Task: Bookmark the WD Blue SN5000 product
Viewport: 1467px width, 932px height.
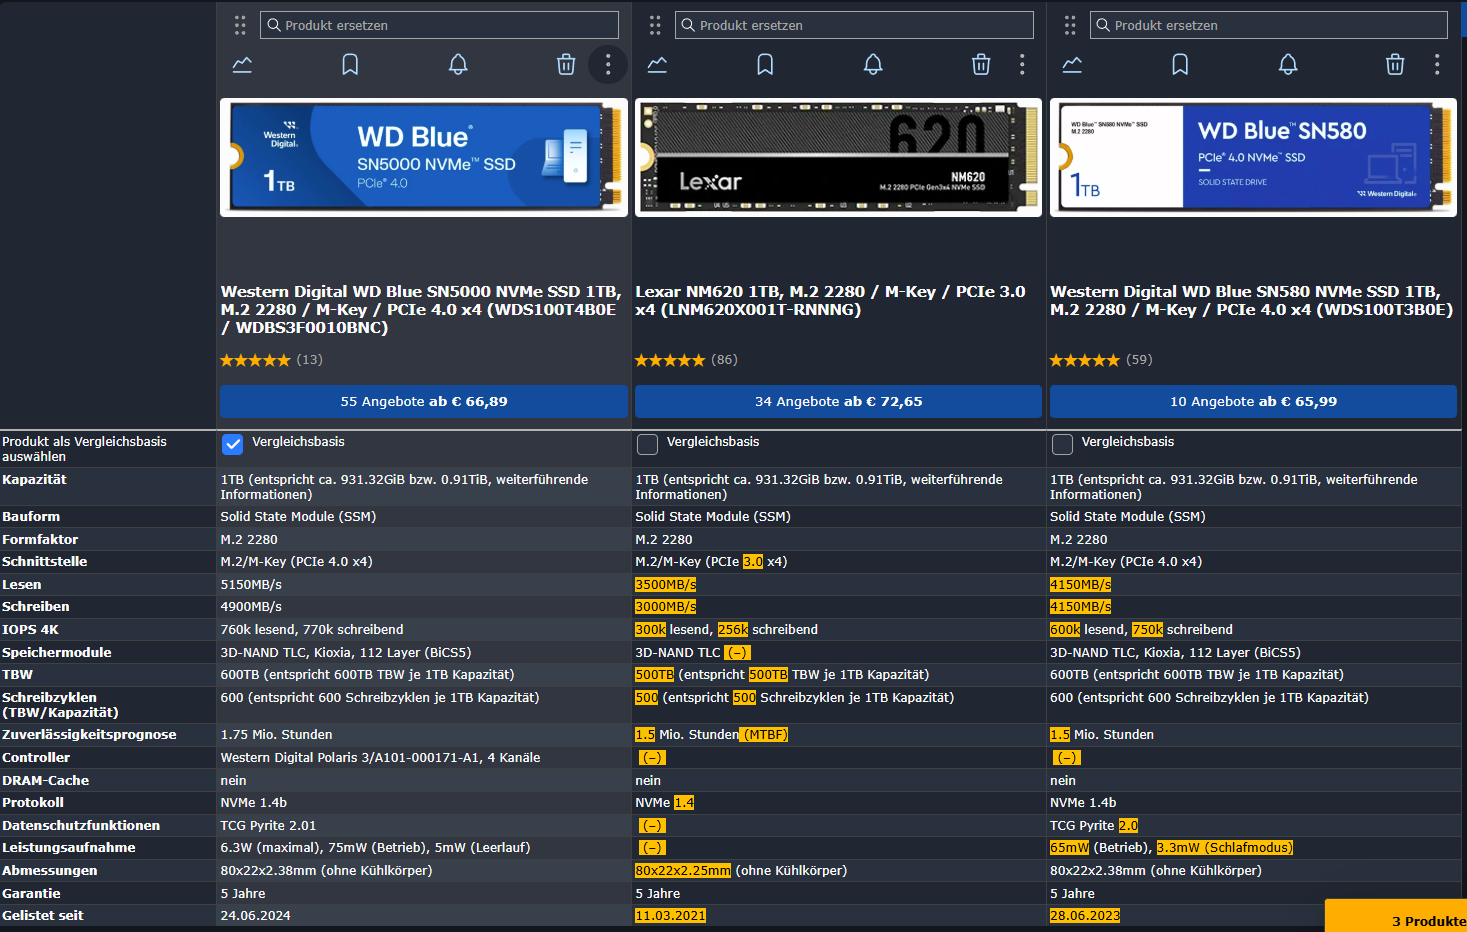Action: 350,65
